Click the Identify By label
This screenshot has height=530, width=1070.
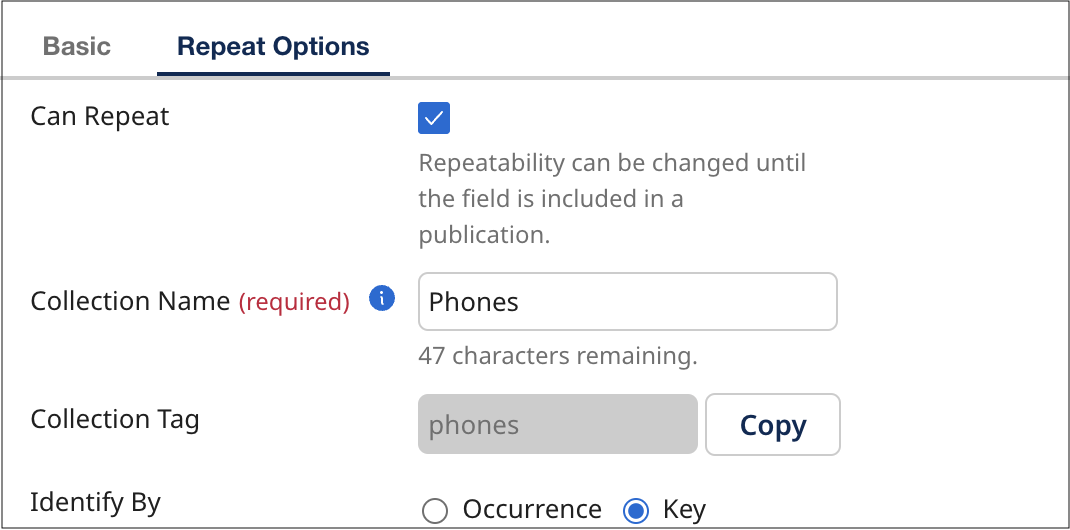(x=95, y=501)
